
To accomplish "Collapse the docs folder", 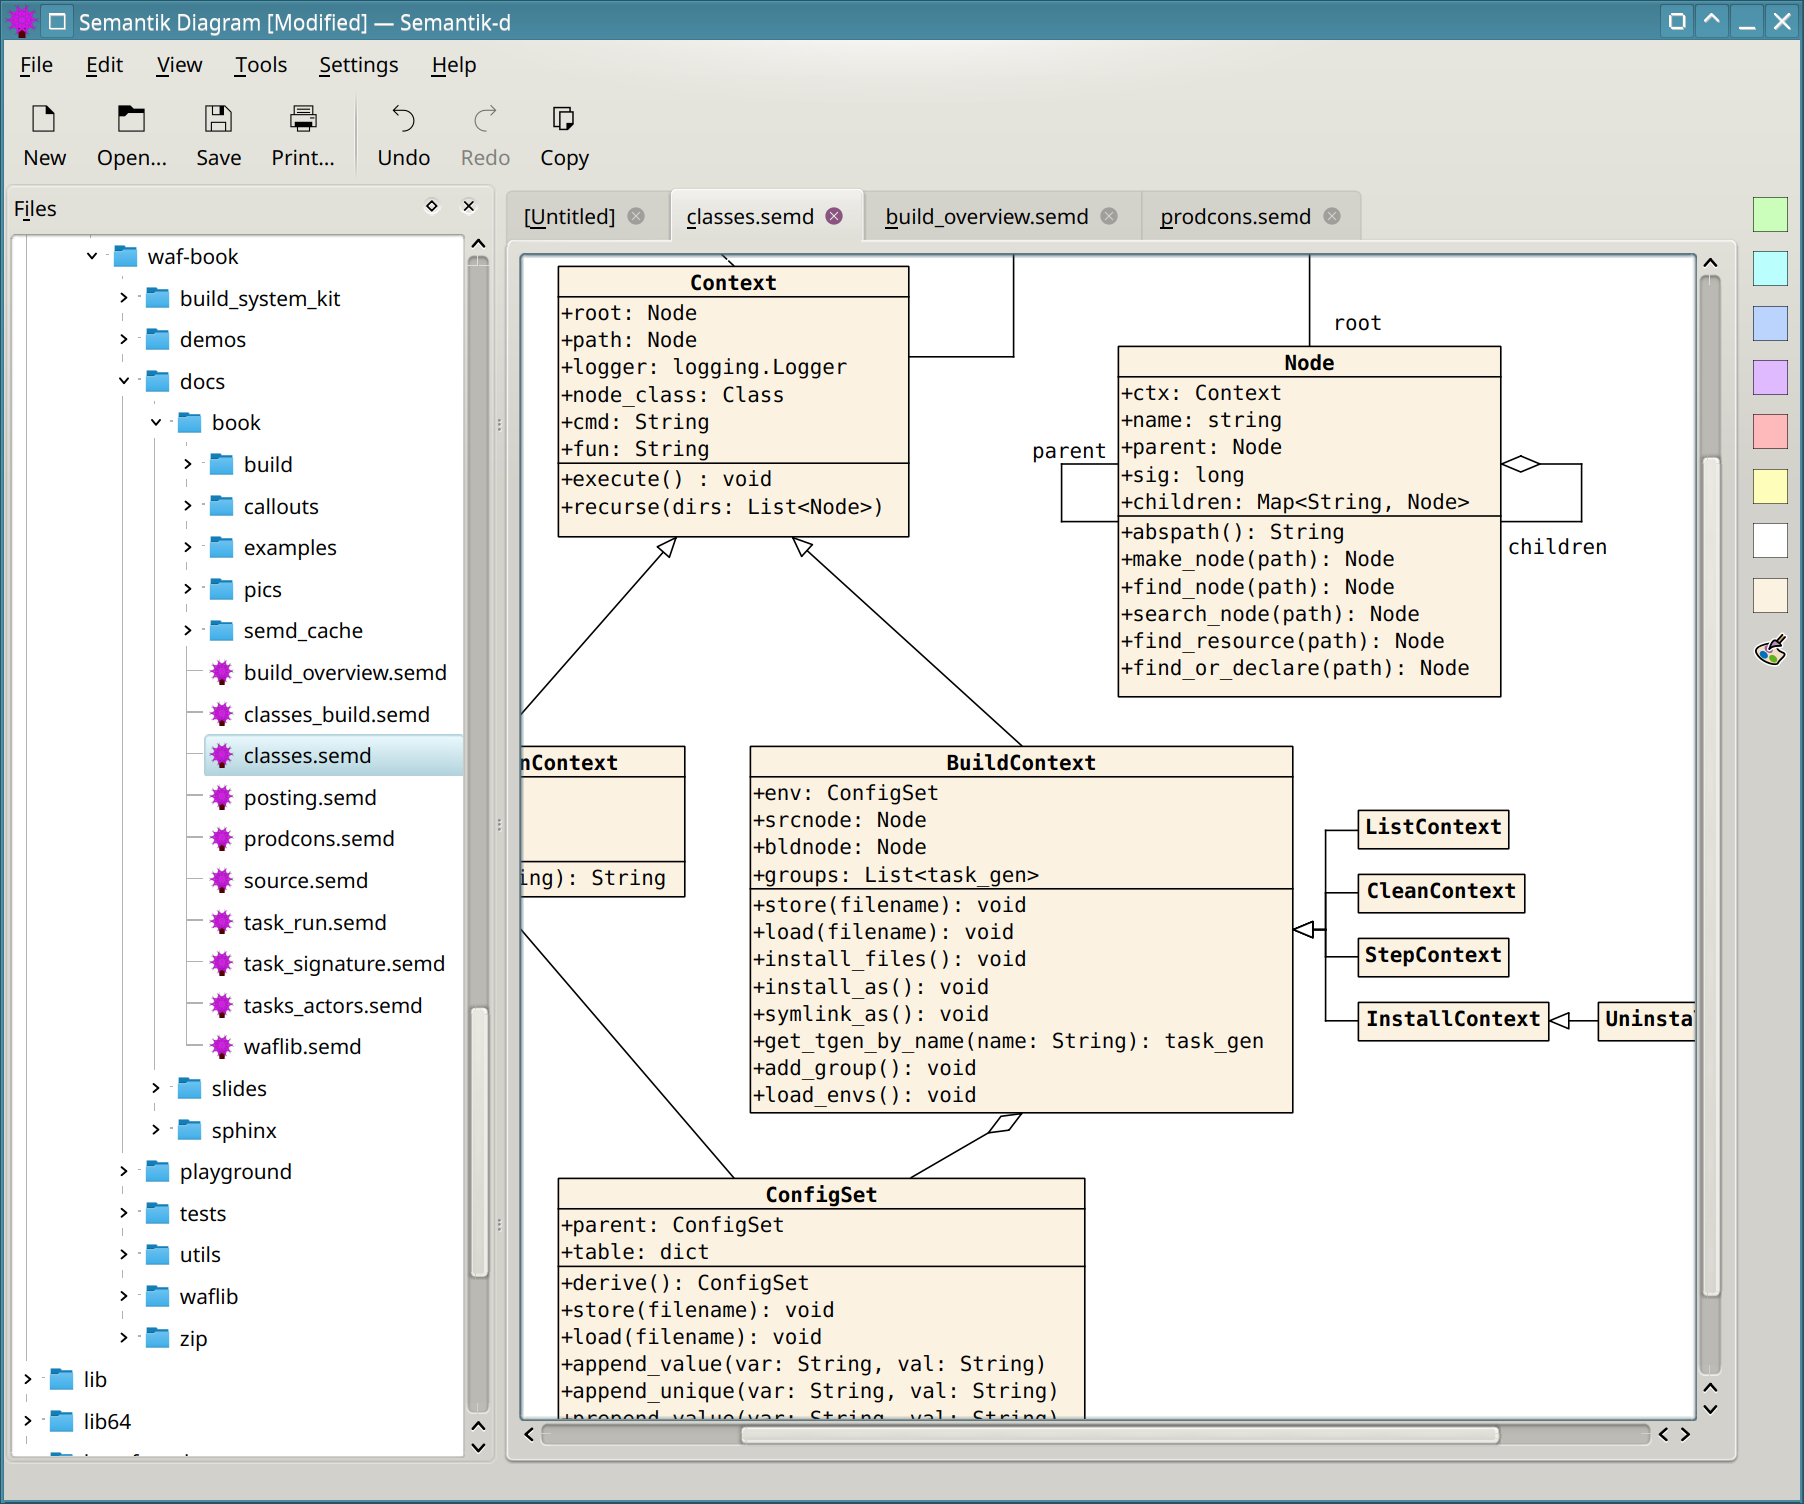I will pos(124,381).
